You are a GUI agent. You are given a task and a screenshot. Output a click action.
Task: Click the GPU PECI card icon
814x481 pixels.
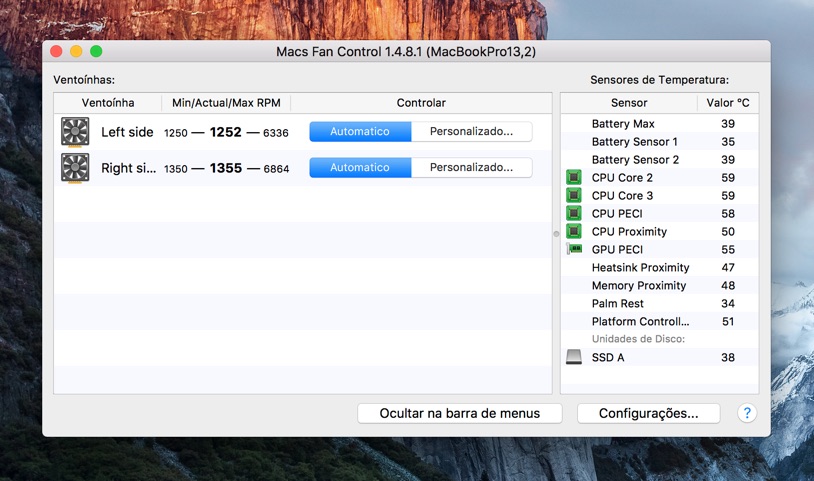click(x=574, y=250)
